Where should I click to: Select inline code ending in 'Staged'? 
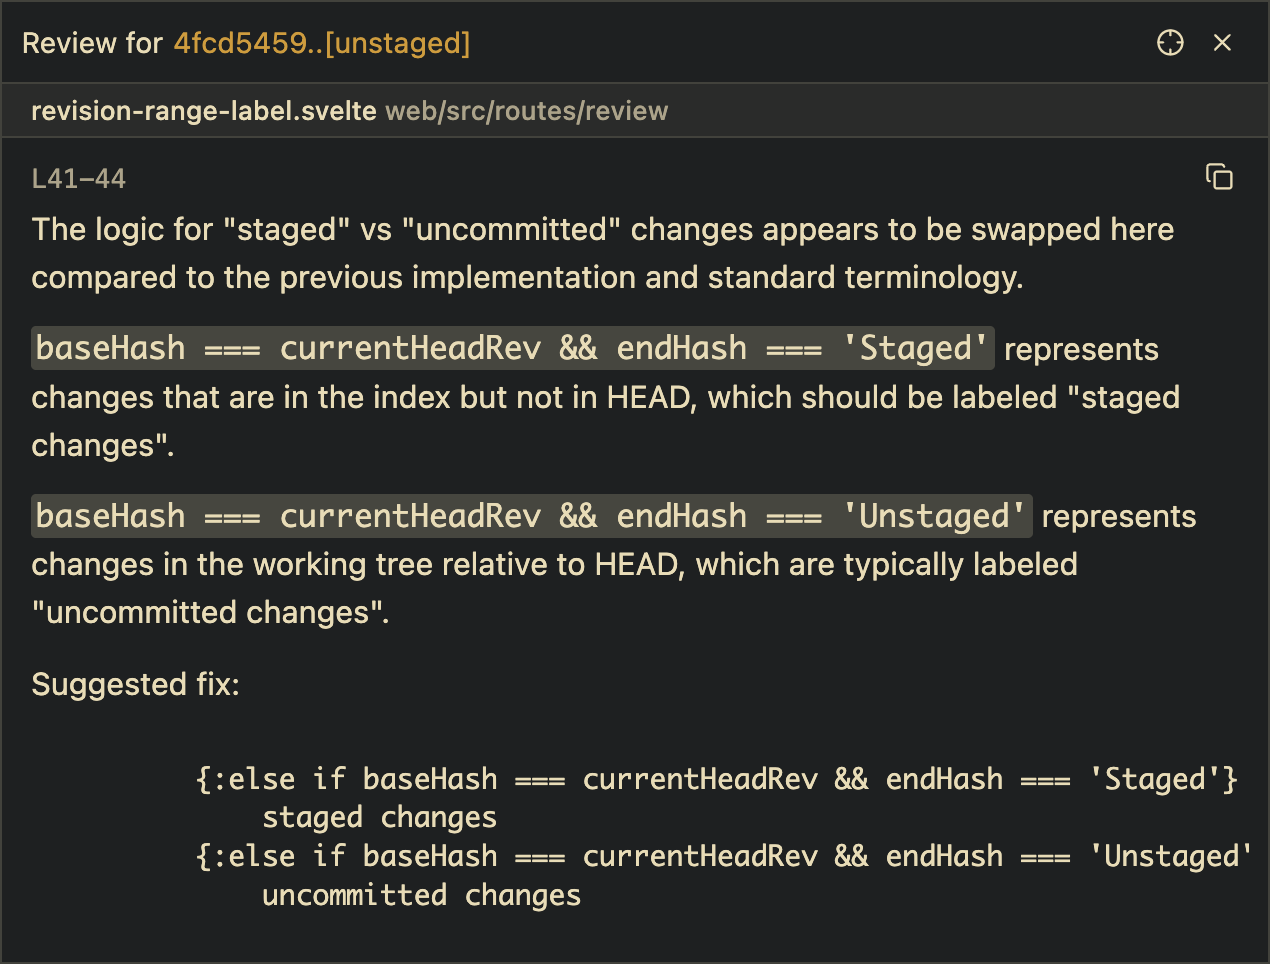point(512,348)
